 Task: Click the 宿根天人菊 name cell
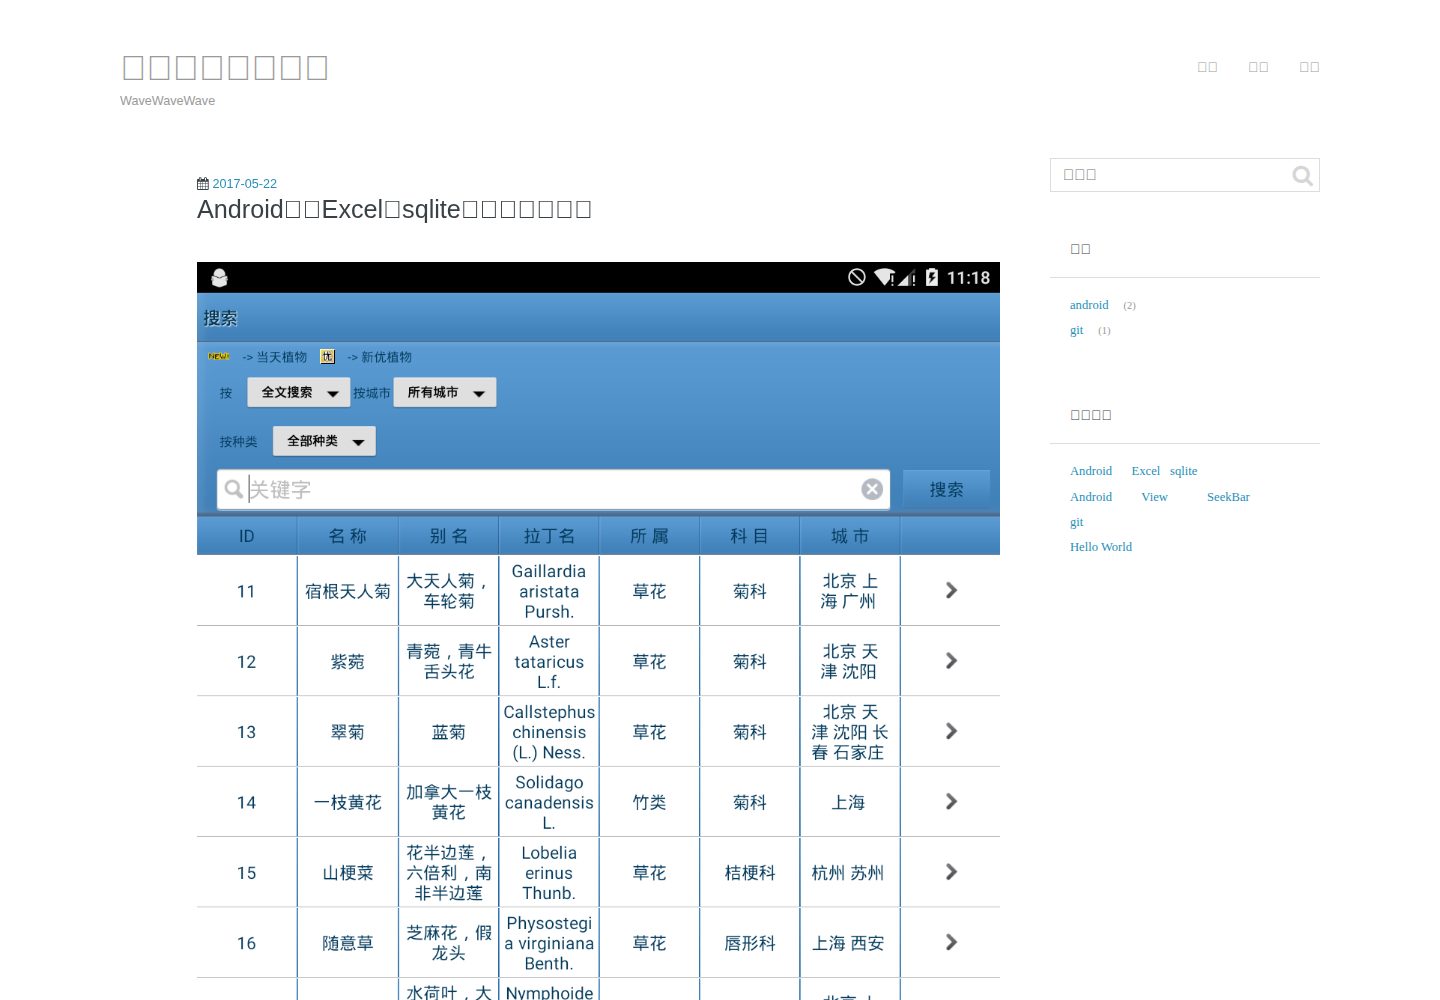coord(348,591)
